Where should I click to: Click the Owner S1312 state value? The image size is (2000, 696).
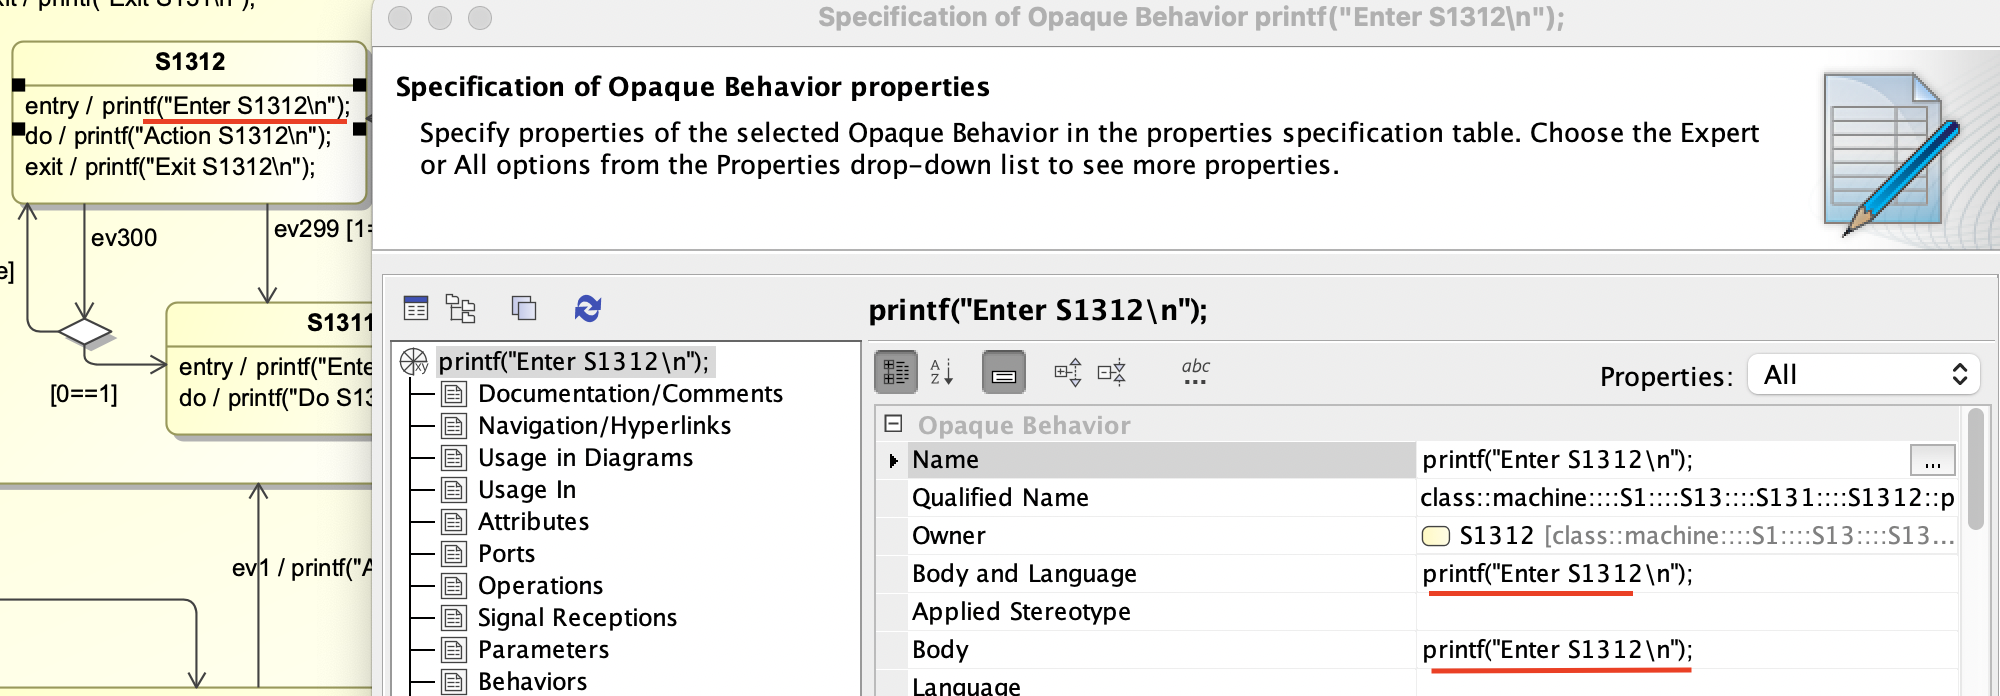[x=1496, y=536]
